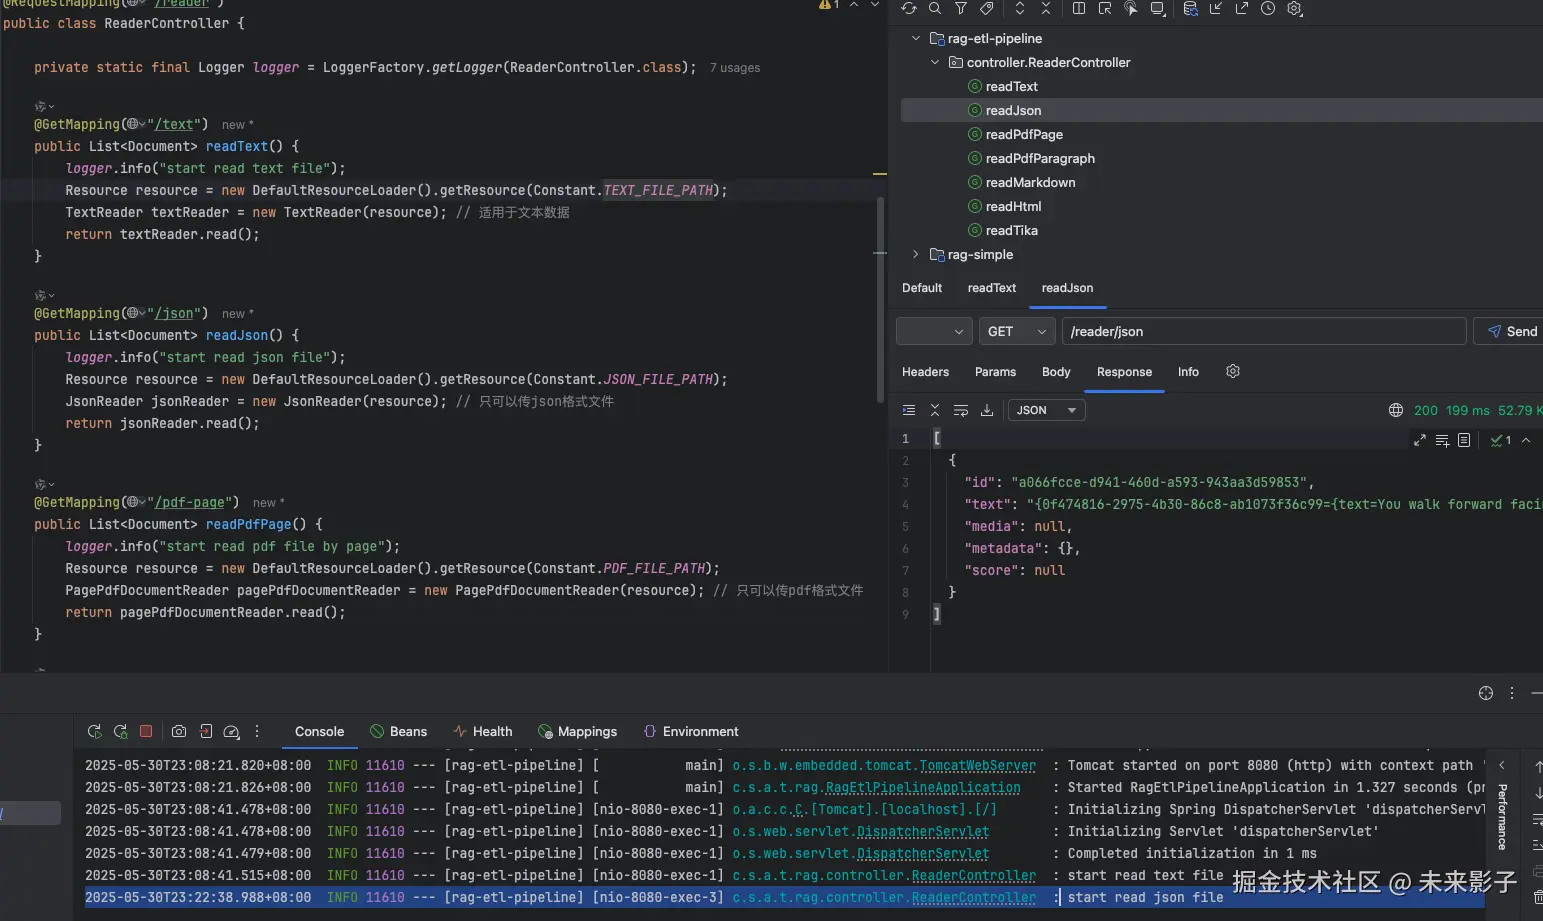
Task: Open the JSON response format dropdown
Action: [1045, 410]
